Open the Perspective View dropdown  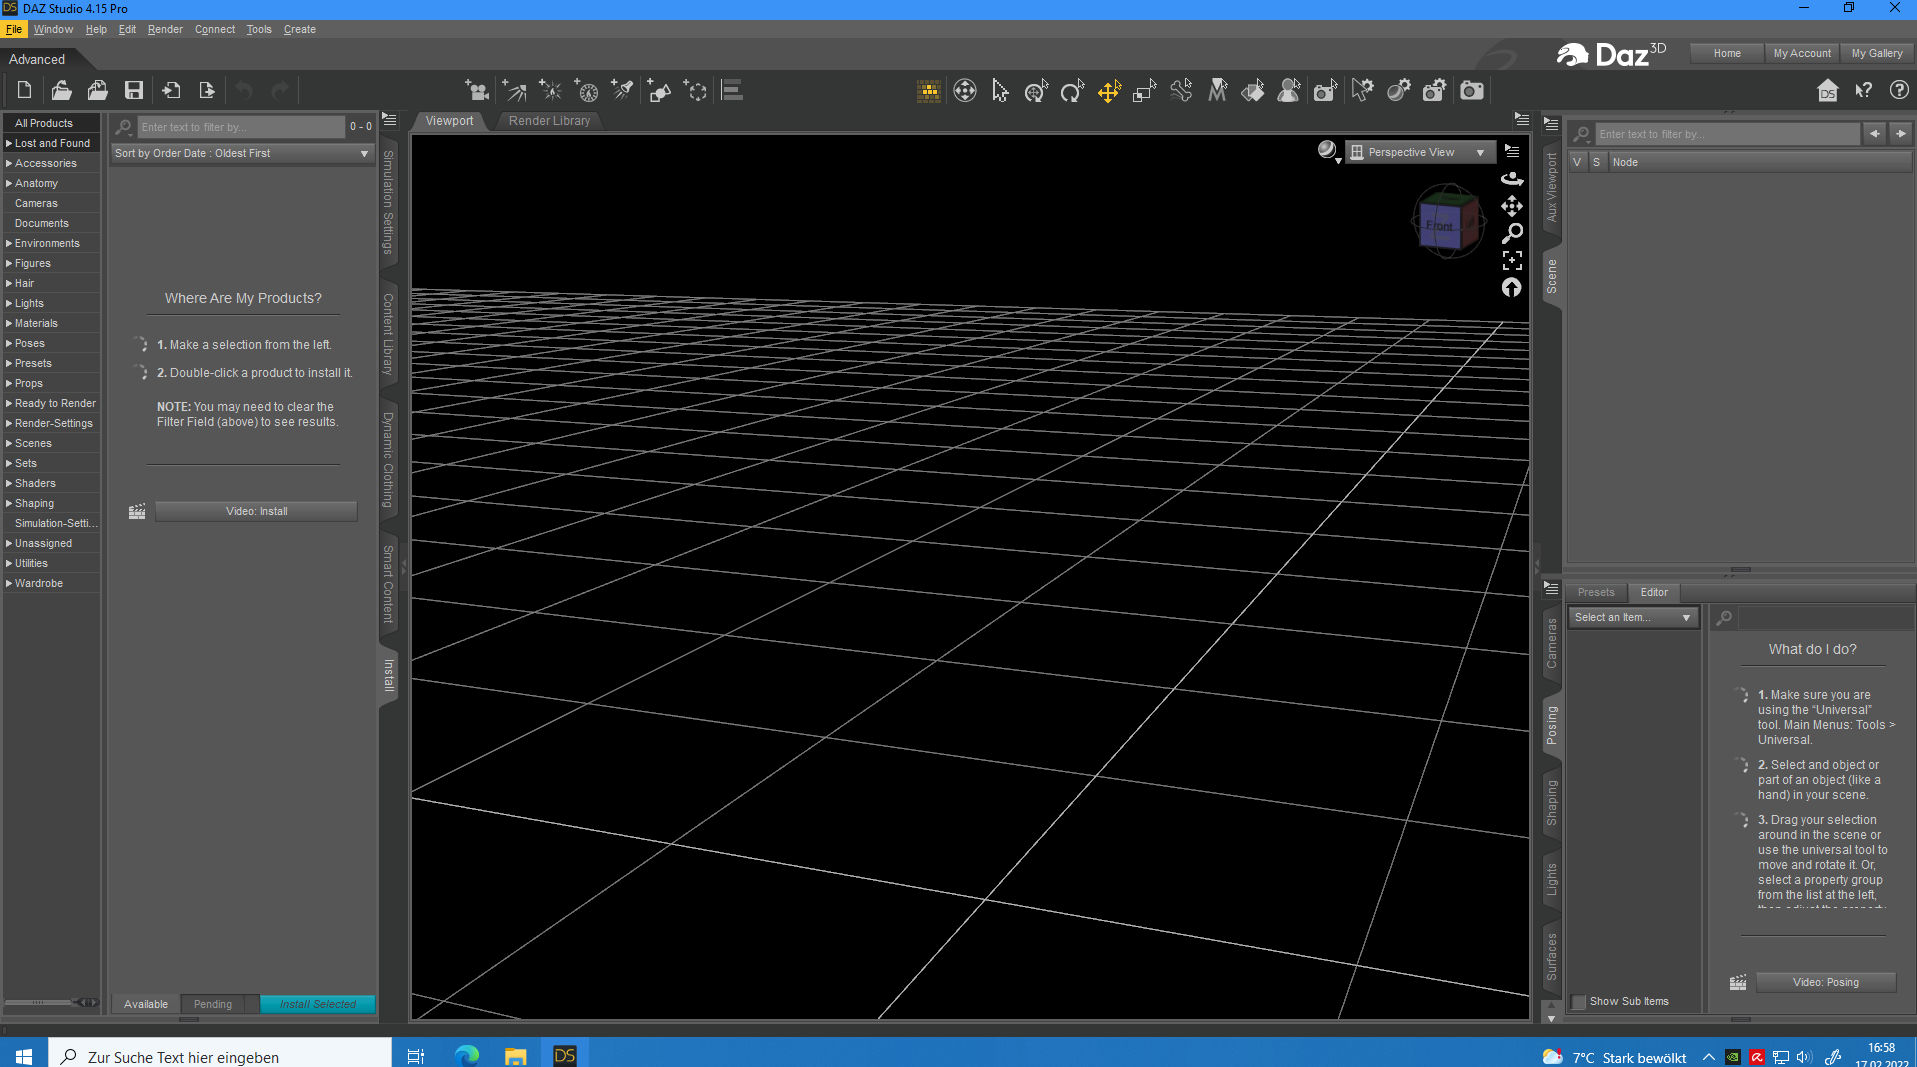[x=1419, y=152]
